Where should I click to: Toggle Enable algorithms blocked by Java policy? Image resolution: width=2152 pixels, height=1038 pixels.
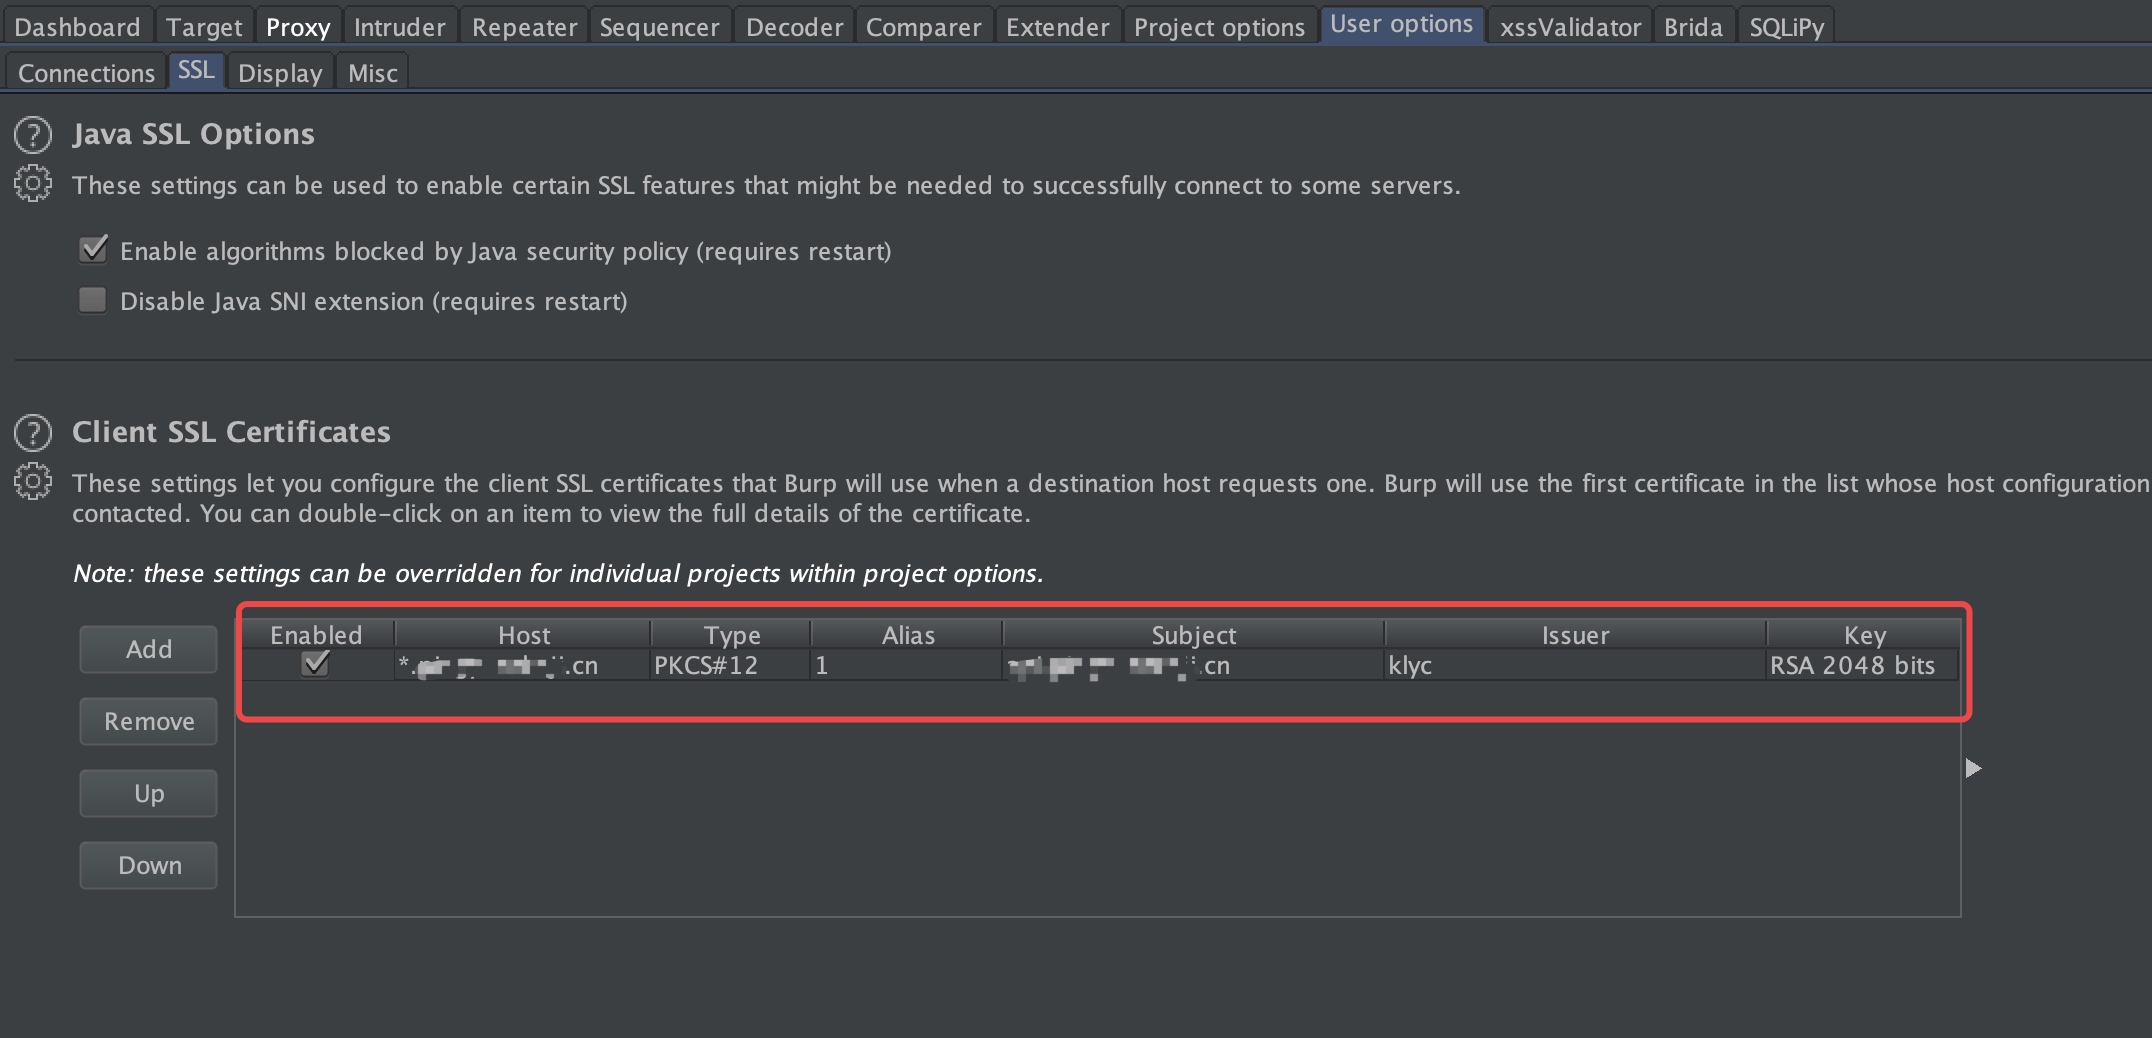pos(93,250)
